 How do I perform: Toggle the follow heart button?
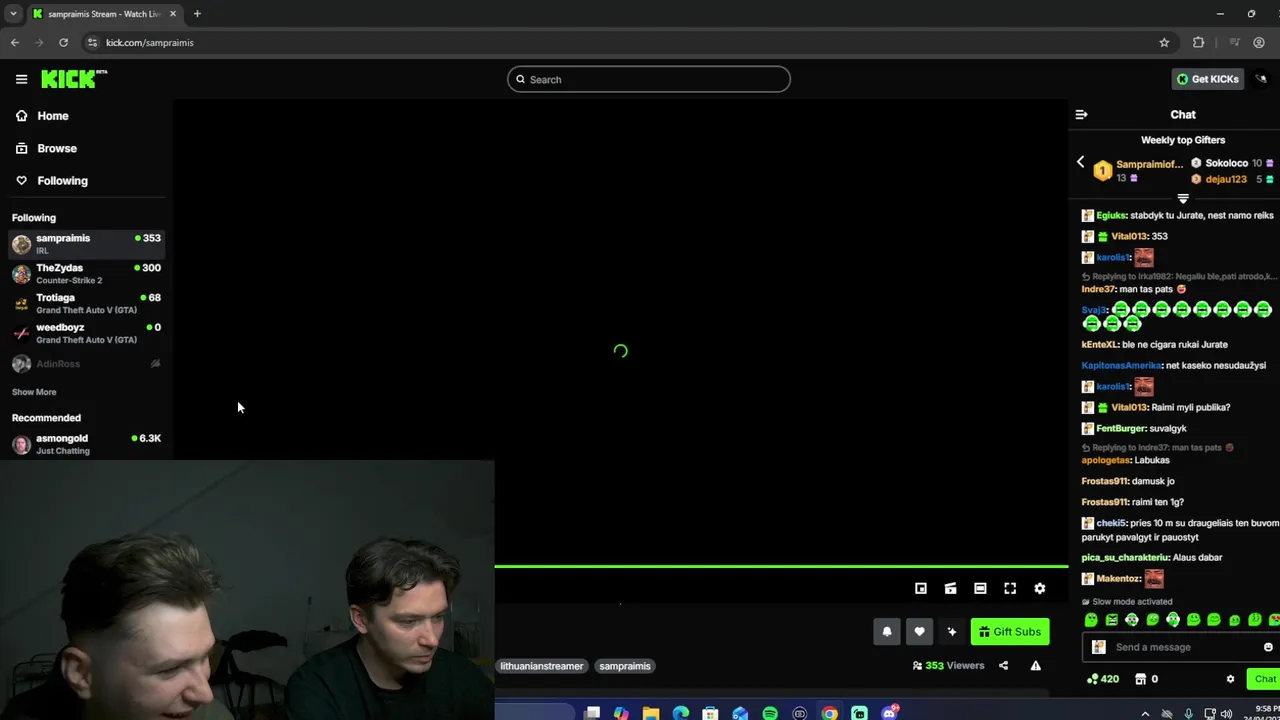pyautogui.click(x=919, y=632)
